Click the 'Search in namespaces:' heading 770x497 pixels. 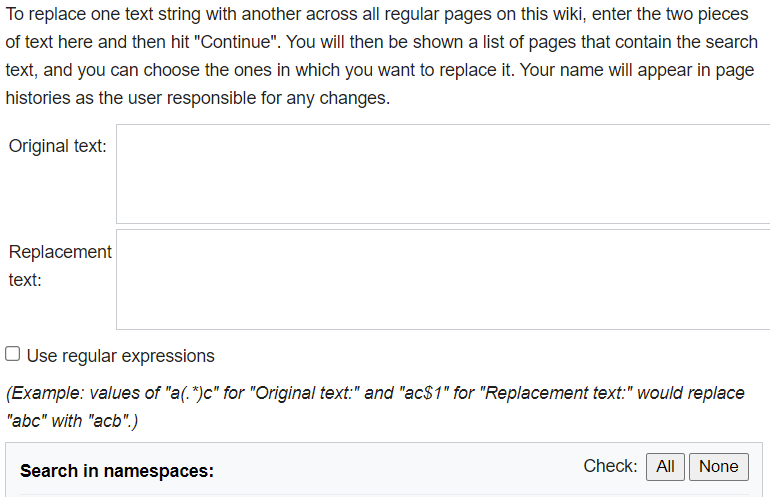click(x=116, y=471)
